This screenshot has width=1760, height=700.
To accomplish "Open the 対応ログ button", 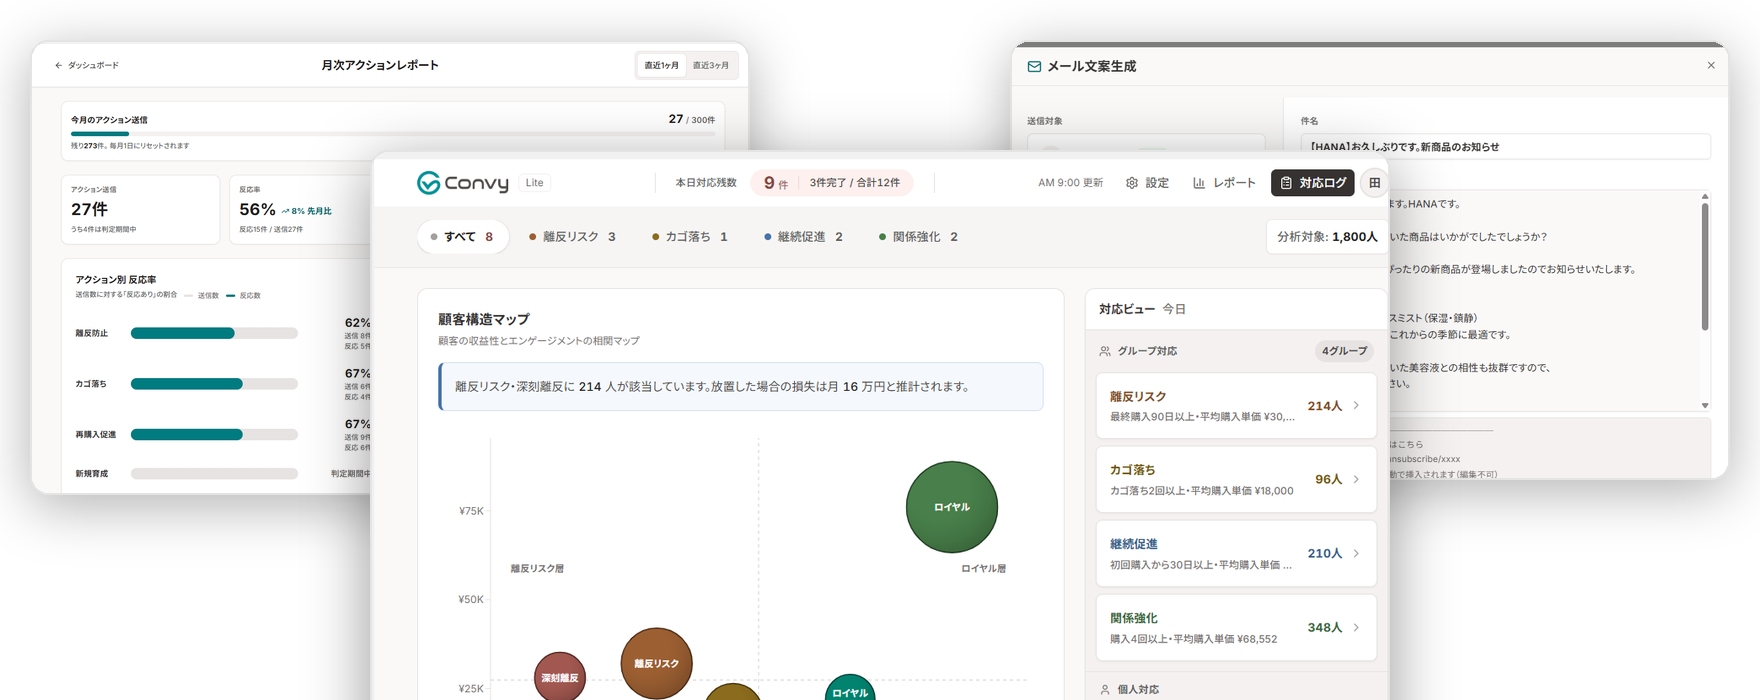I will click(x=1313, y=183).
